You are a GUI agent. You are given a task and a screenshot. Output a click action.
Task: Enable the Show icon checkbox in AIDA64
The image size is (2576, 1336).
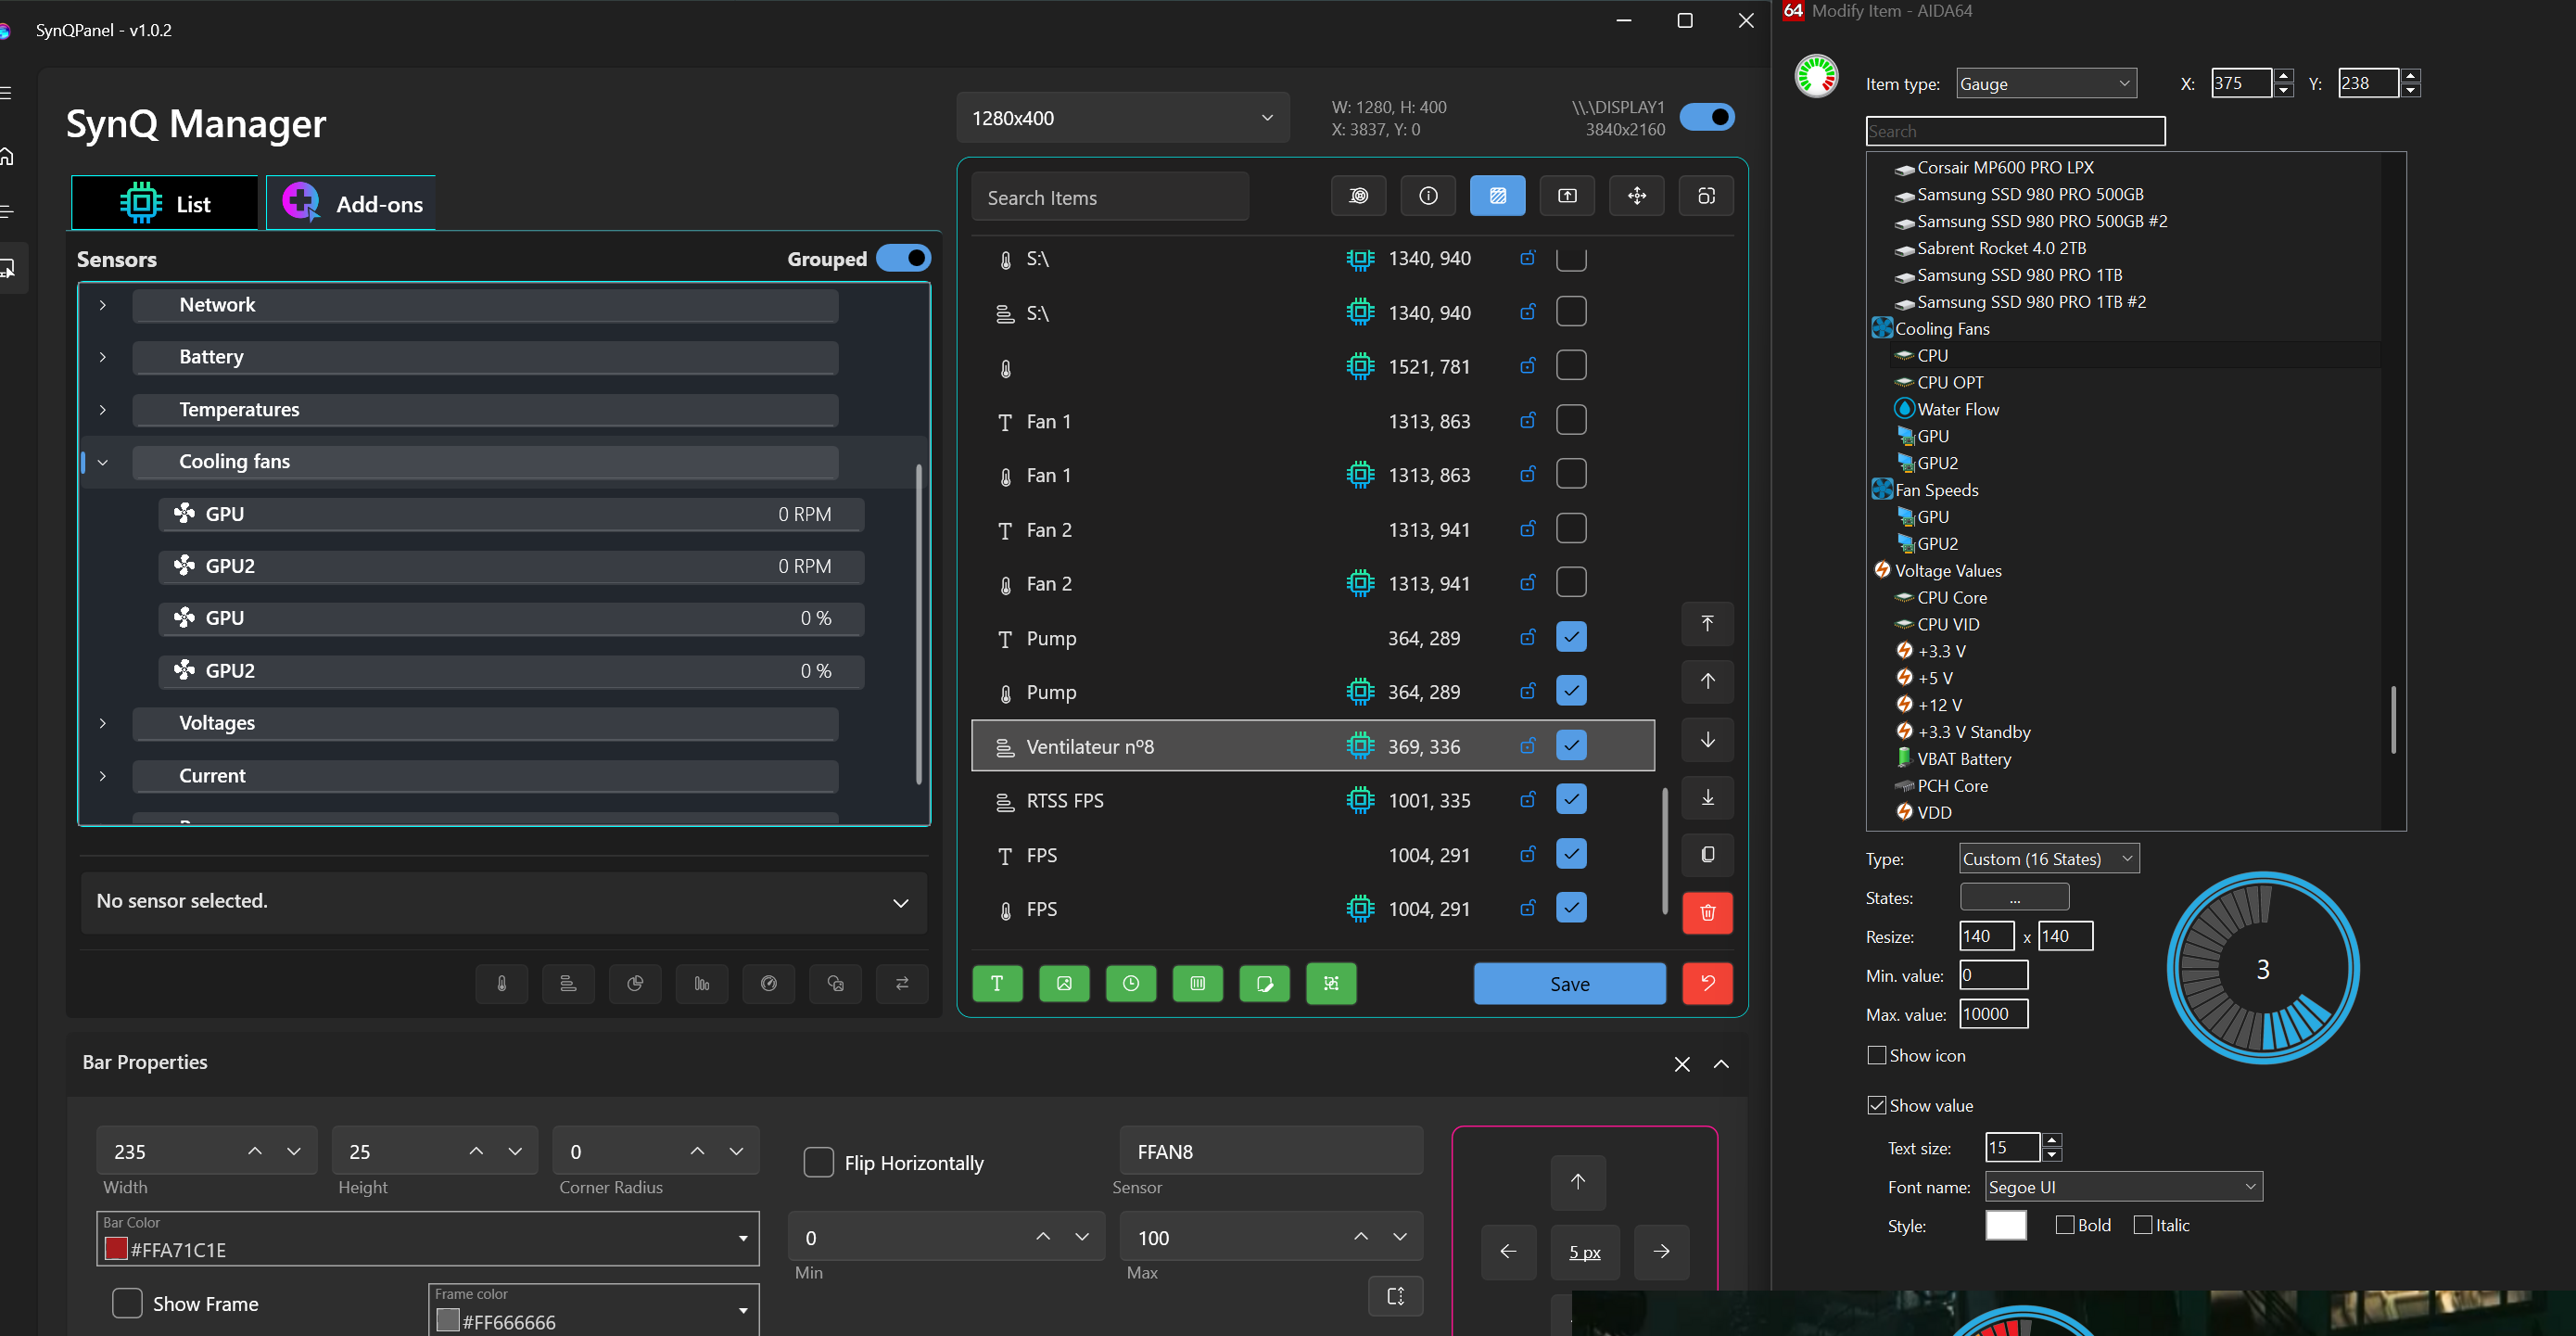click(1877, 1056)
